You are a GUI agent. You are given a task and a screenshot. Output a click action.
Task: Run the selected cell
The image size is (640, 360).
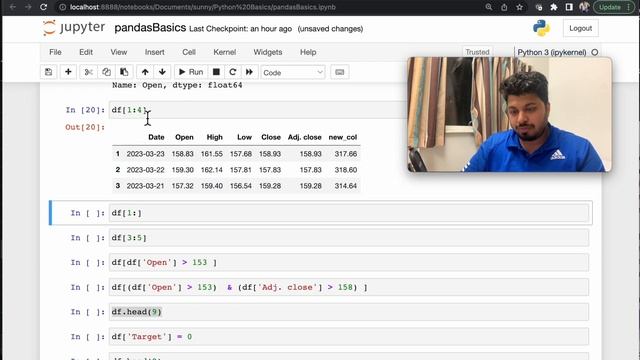tap(191, 72)
